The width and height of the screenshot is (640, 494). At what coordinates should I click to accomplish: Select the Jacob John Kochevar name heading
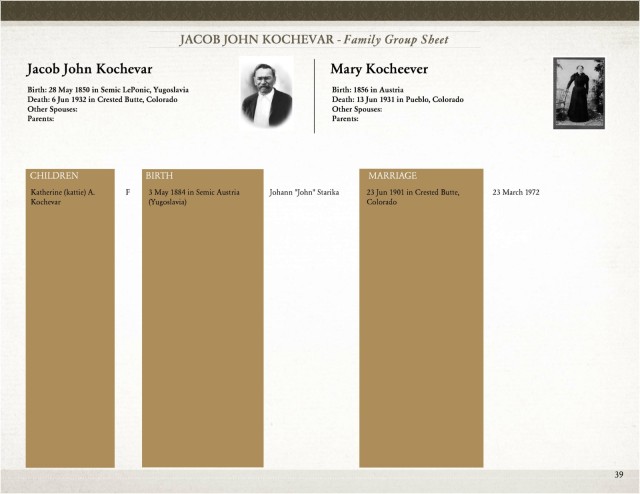tap(89, 69)
